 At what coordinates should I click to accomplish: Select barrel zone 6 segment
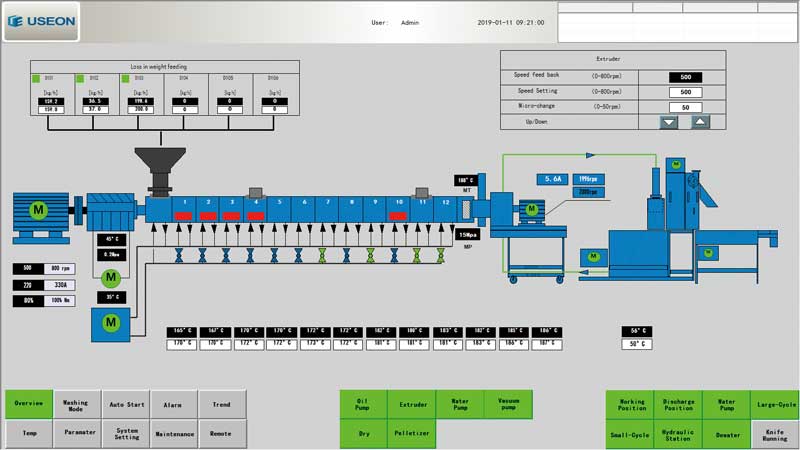coord(304,209)
